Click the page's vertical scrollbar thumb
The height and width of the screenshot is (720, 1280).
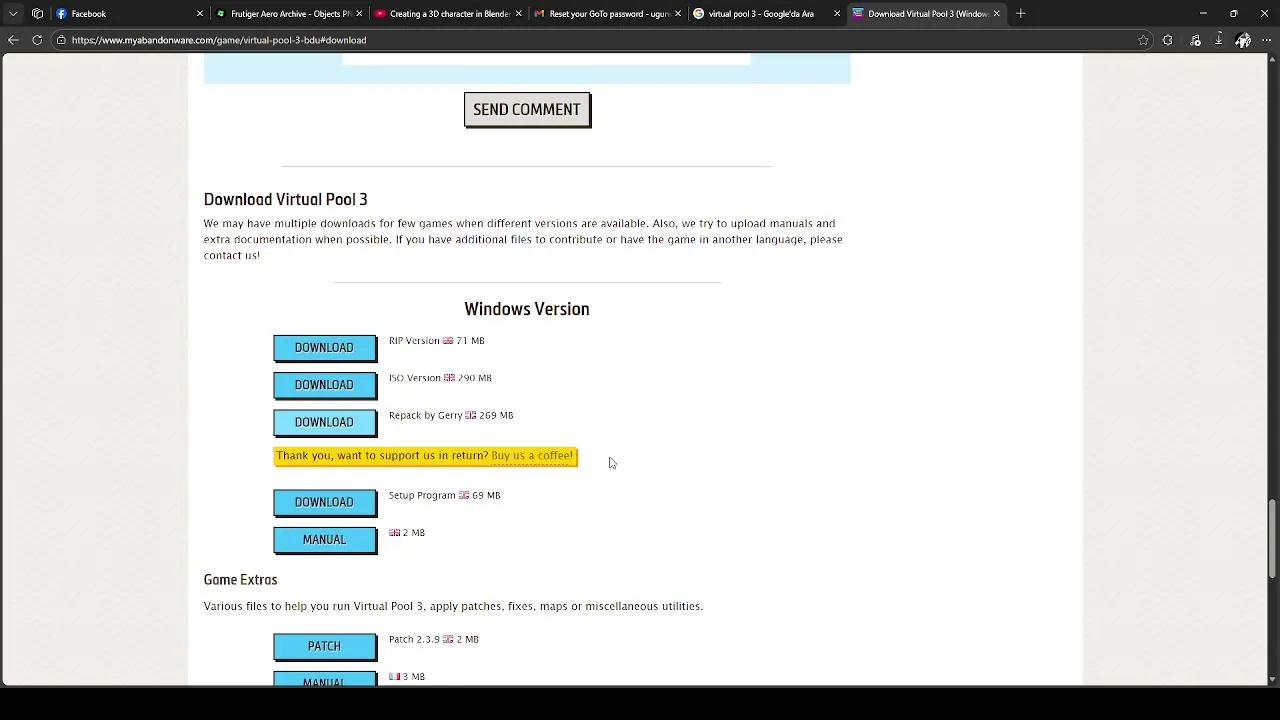click(x=1273, y=538)
